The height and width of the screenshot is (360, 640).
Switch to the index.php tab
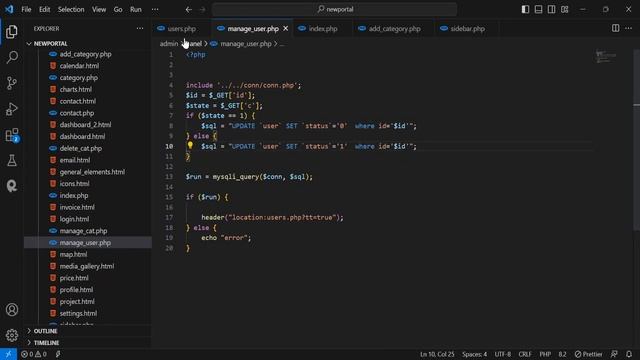click(x=323, y=29)
